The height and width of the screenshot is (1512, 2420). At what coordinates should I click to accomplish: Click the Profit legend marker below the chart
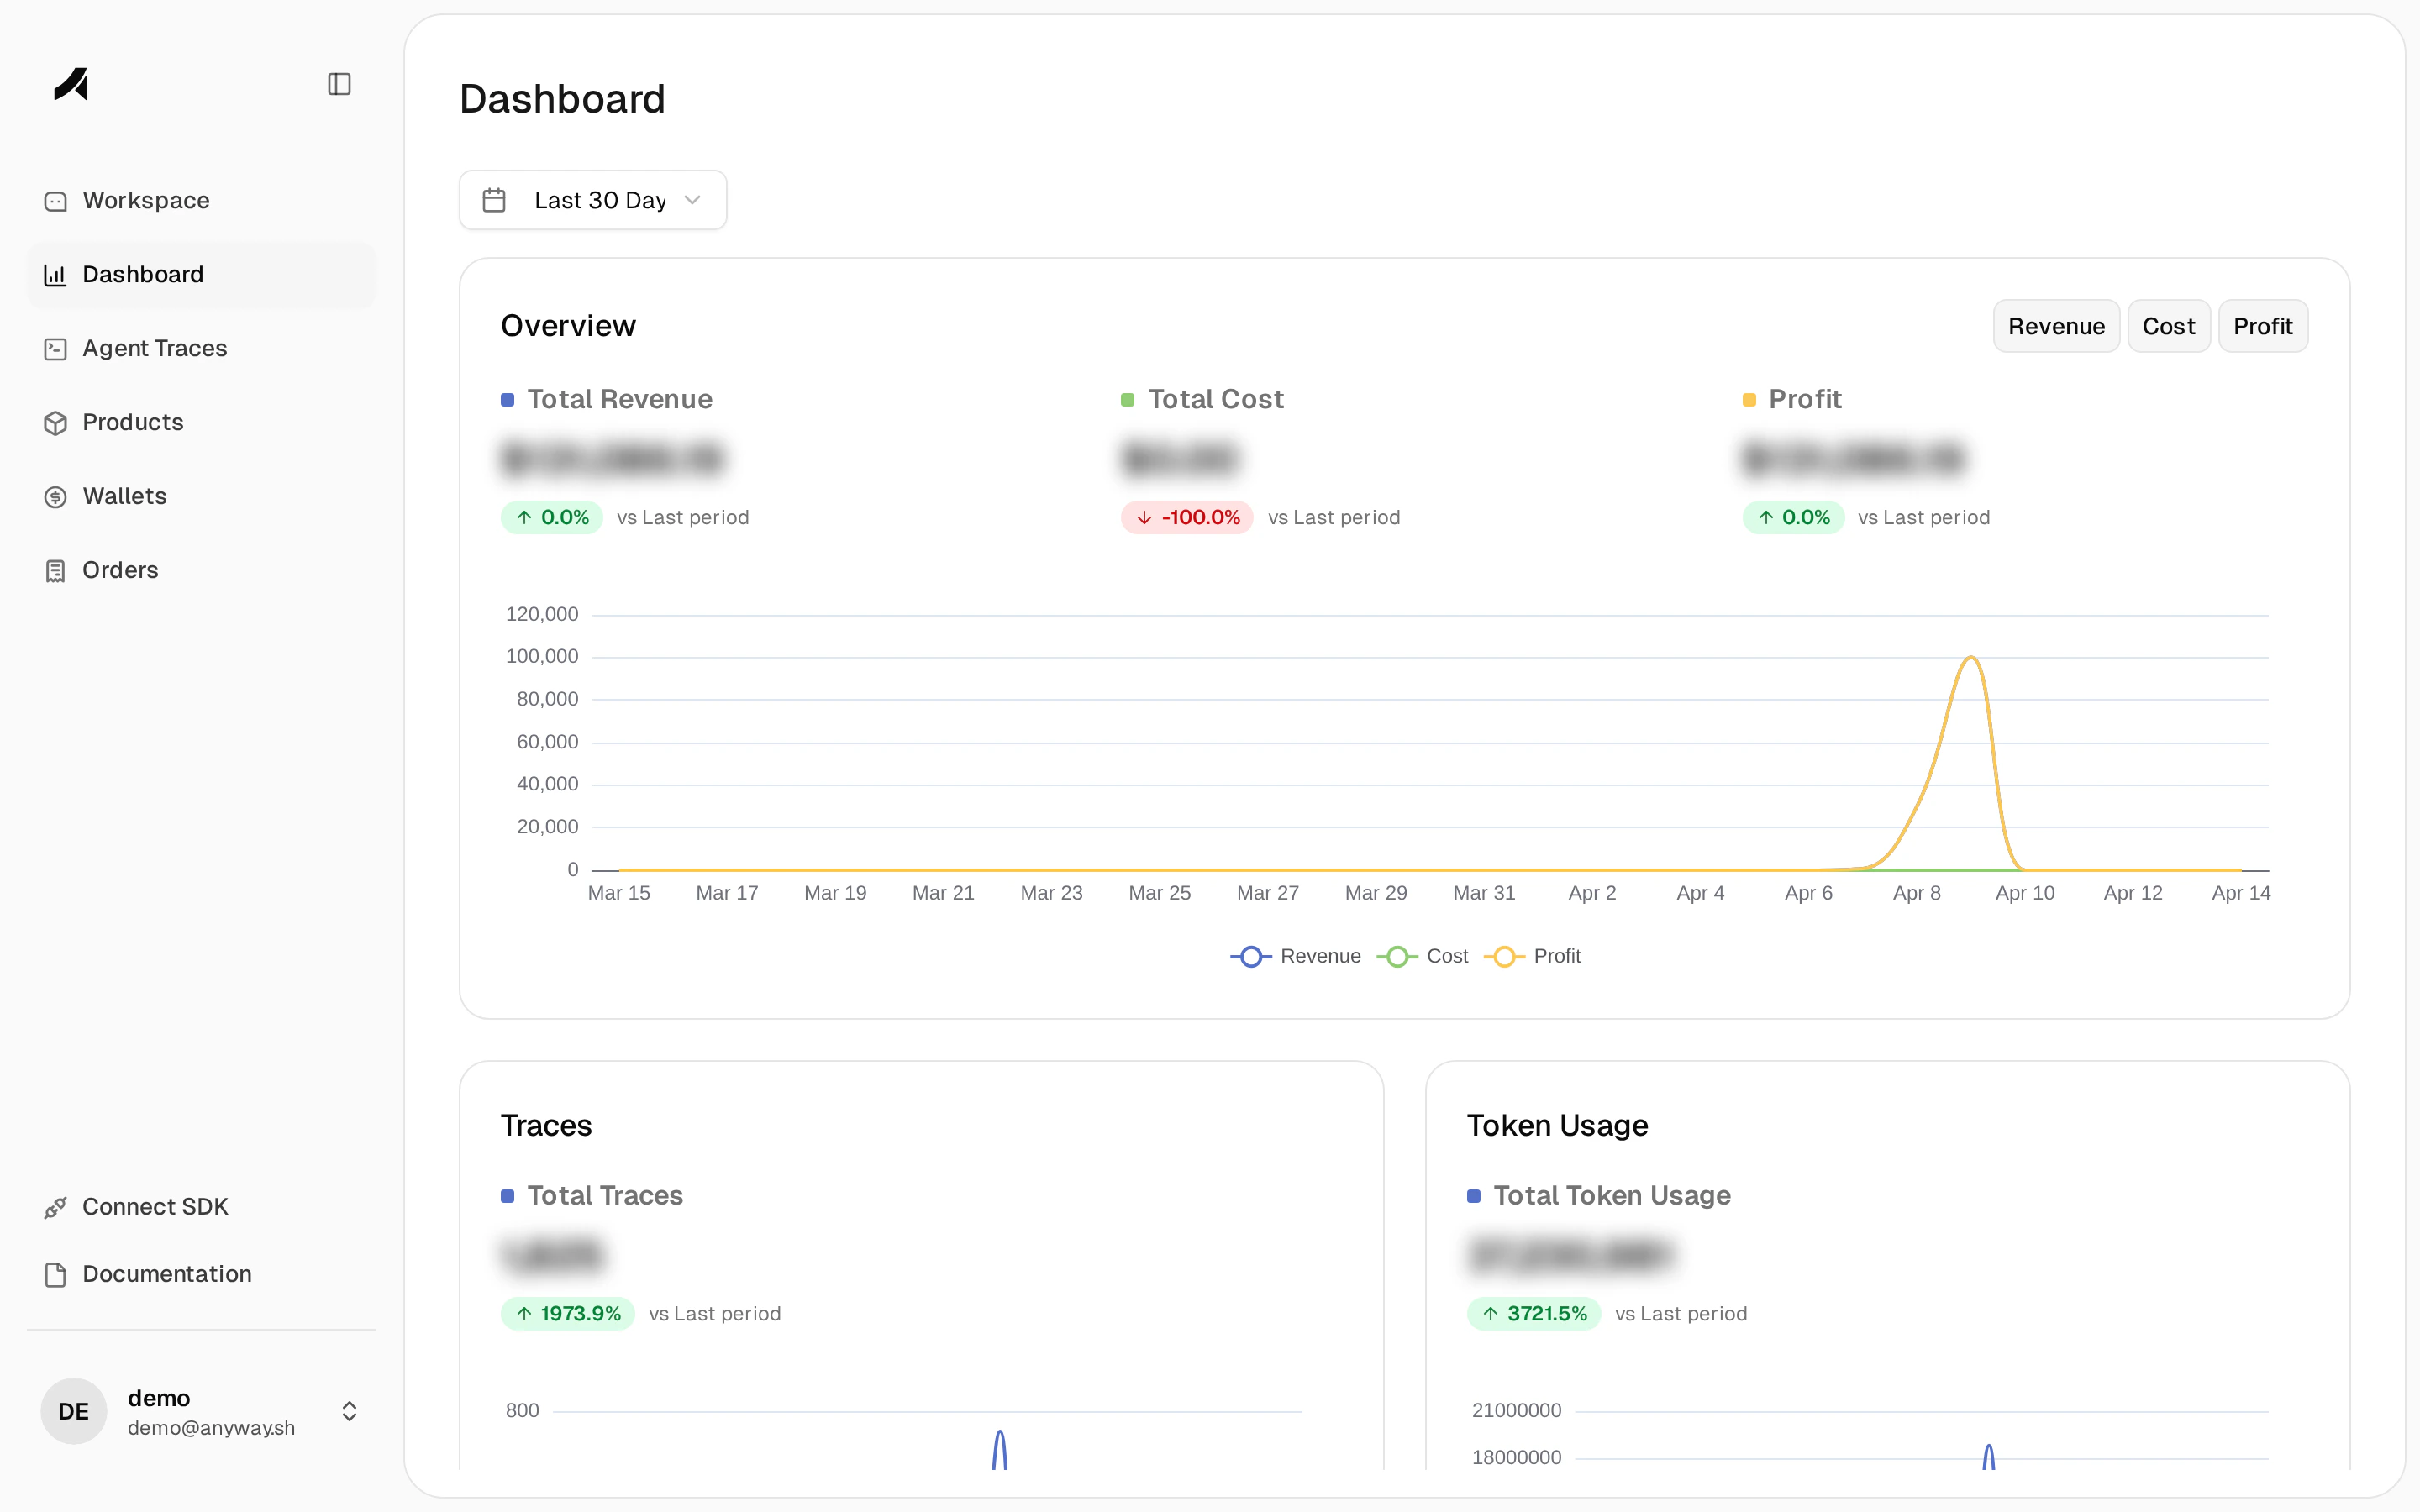pyautogui.click(x=1504, y=956)
